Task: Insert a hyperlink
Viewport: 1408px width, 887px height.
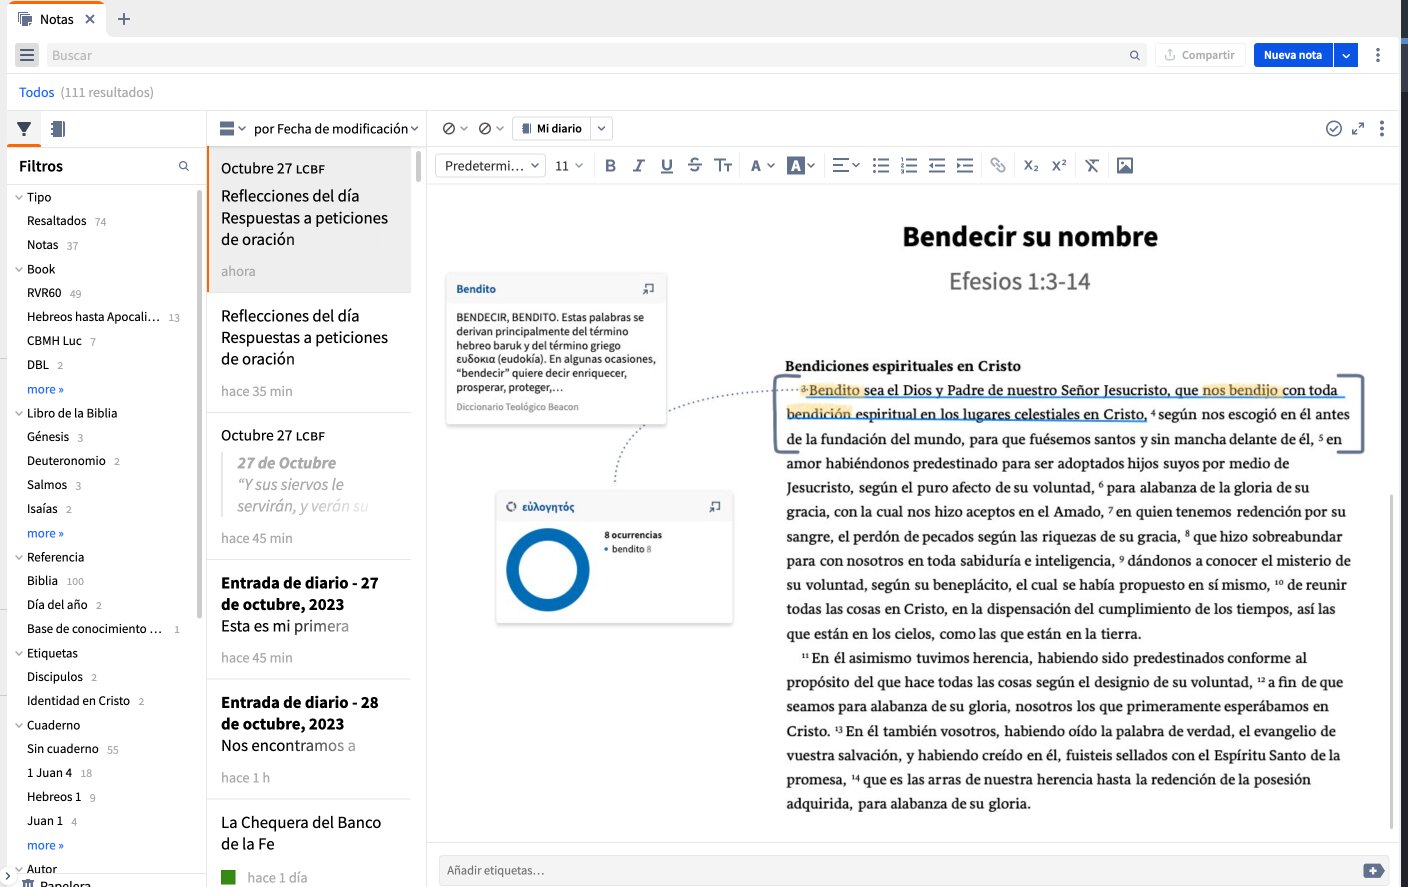Action: click(x=998, y=166)
